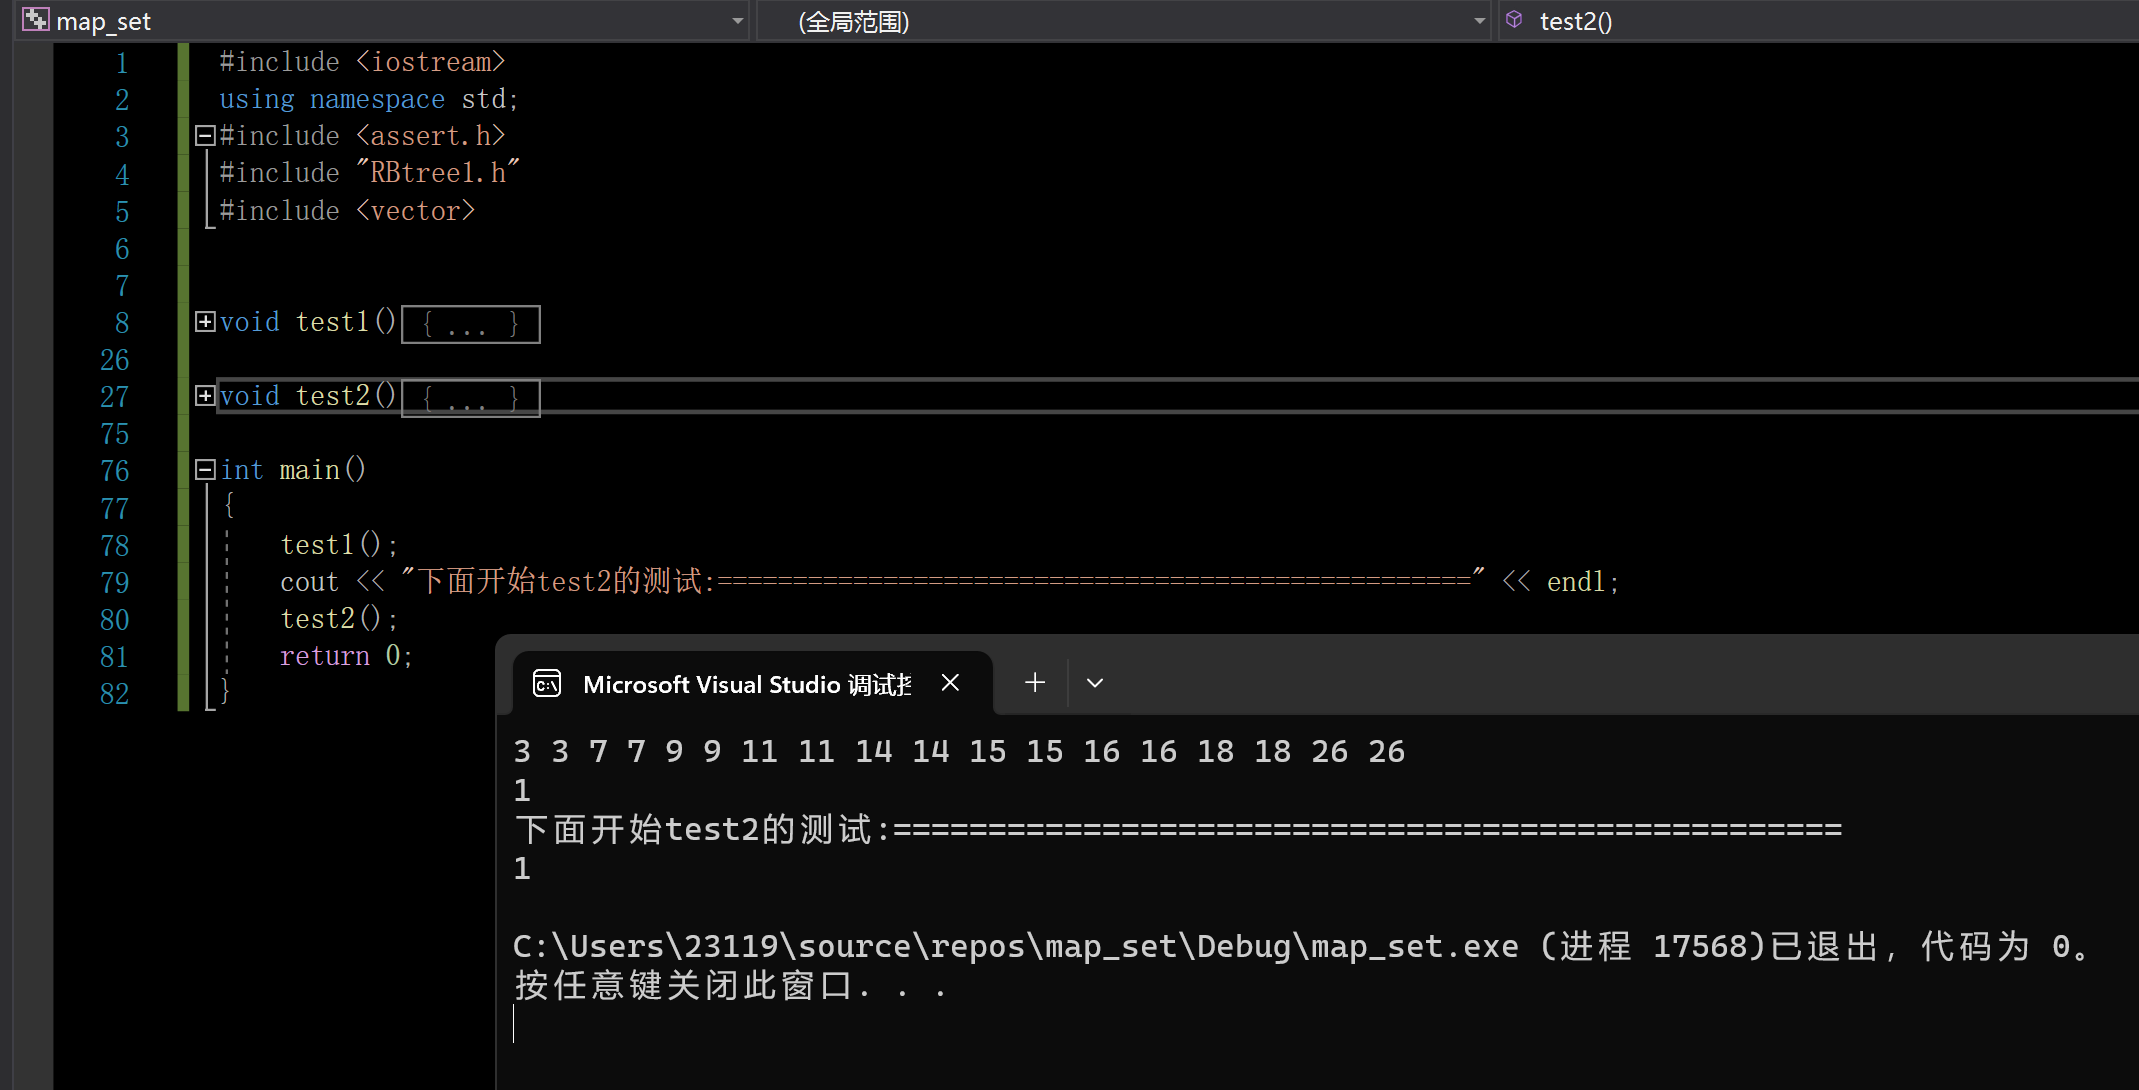
Task: Click line number 79 in the gutter
Action: tap(114, 583)
